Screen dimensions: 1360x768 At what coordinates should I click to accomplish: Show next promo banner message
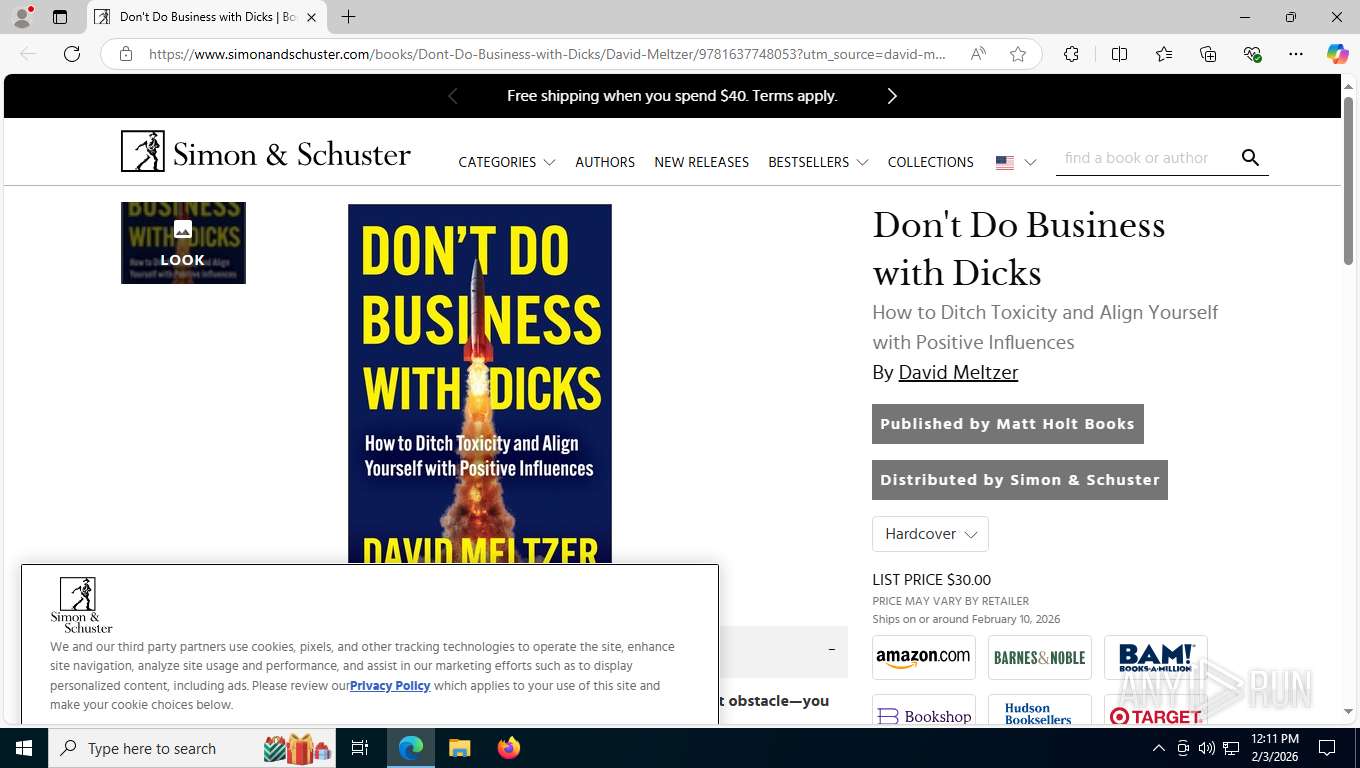(892, 96)
